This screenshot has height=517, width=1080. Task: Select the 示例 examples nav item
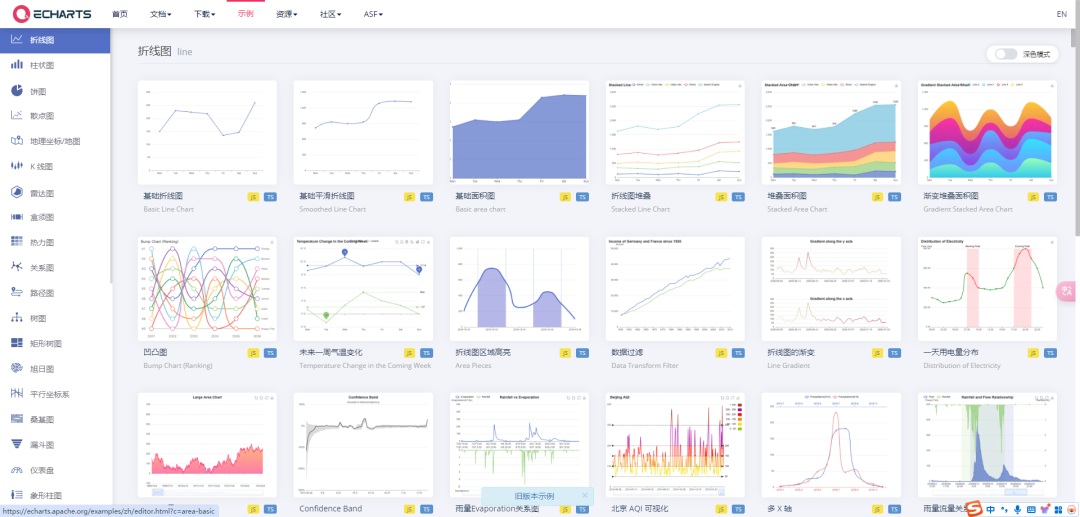246,14
